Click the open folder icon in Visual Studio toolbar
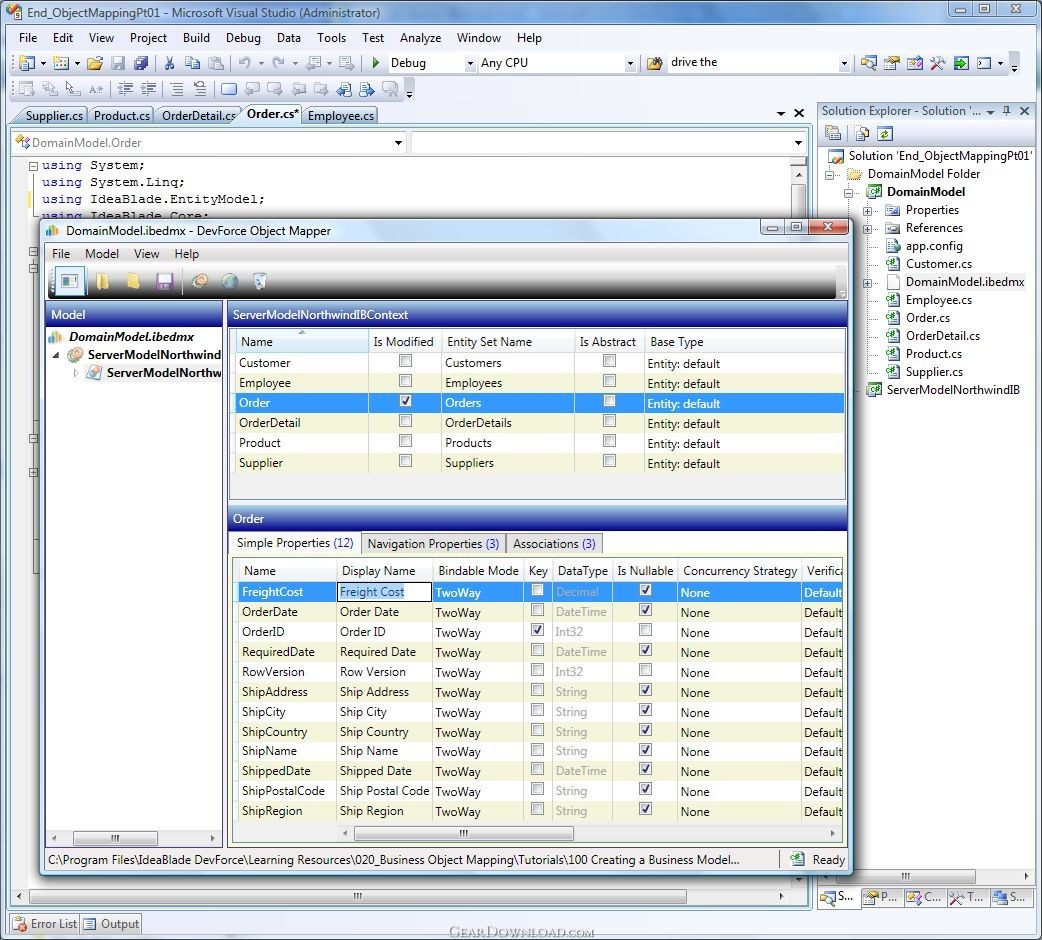The image size is (1042, 940). click(x=95, y=63)
